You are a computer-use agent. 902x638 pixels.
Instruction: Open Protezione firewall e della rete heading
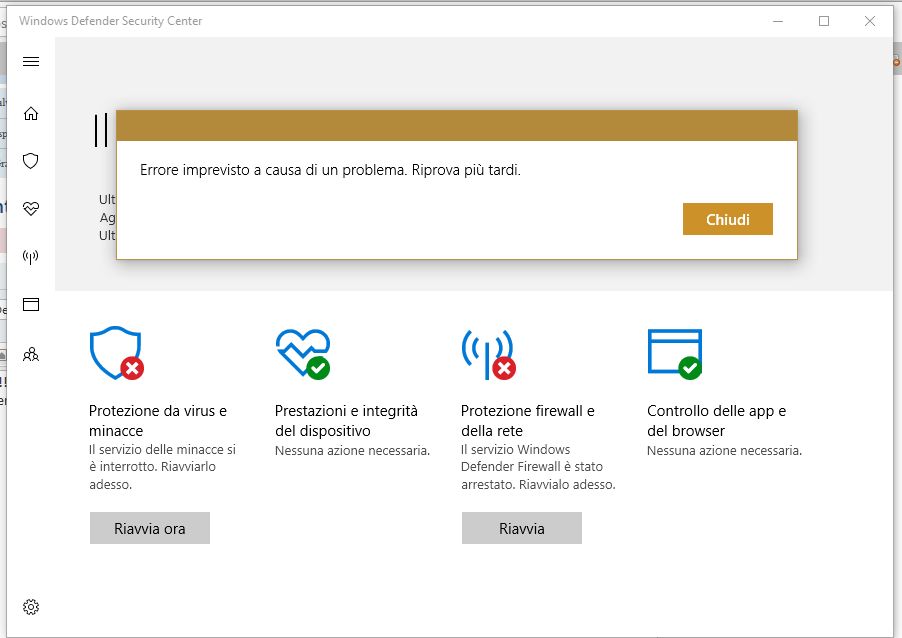pyautogui.click(x=528, y=421)
